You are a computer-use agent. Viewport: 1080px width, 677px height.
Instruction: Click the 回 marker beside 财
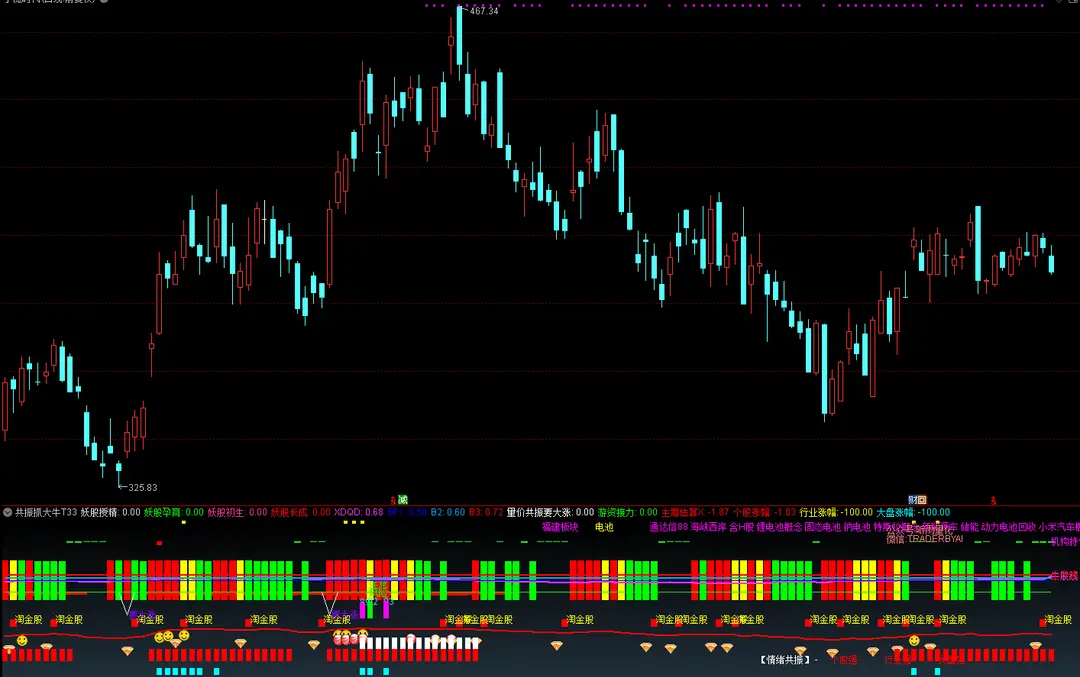pyautogui.click(x=922, y=500)
